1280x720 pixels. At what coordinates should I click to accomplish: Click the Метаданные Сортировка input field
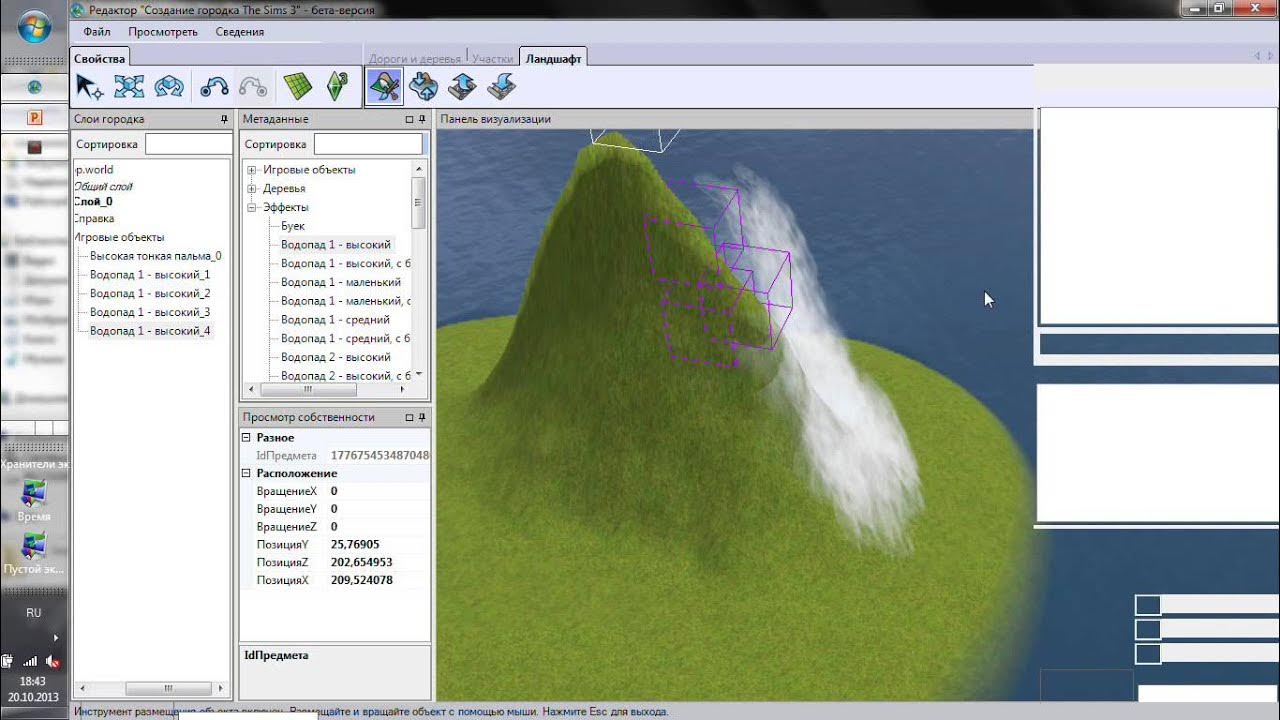[x=368, y=144]
